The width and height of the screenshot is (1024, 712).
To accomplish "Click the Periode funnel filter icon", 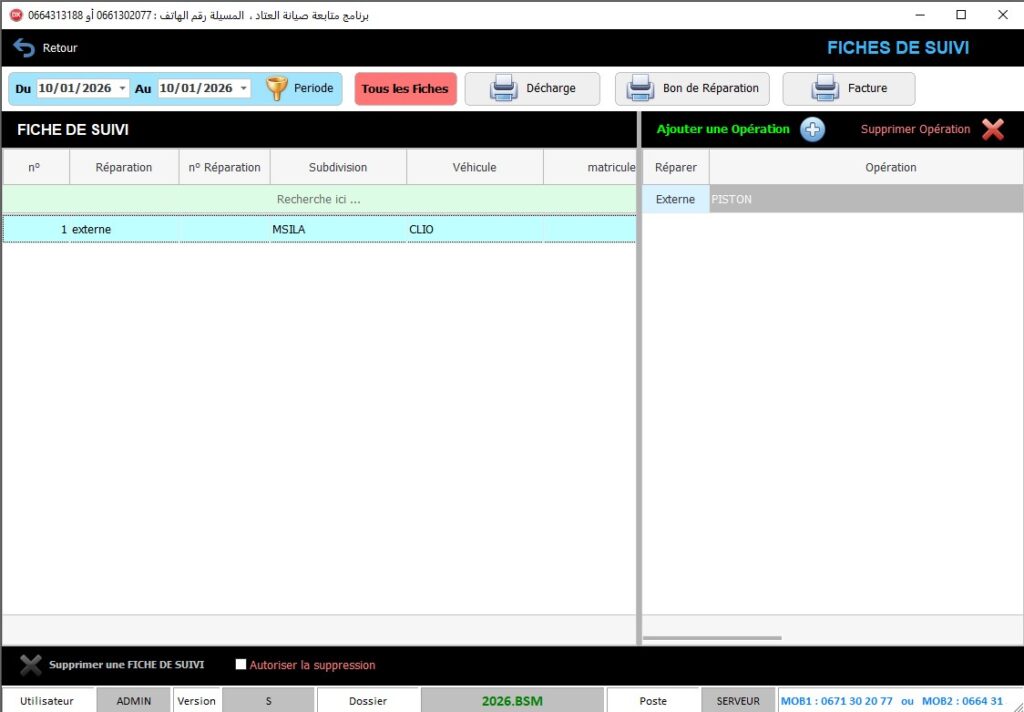I will (276, 88).
